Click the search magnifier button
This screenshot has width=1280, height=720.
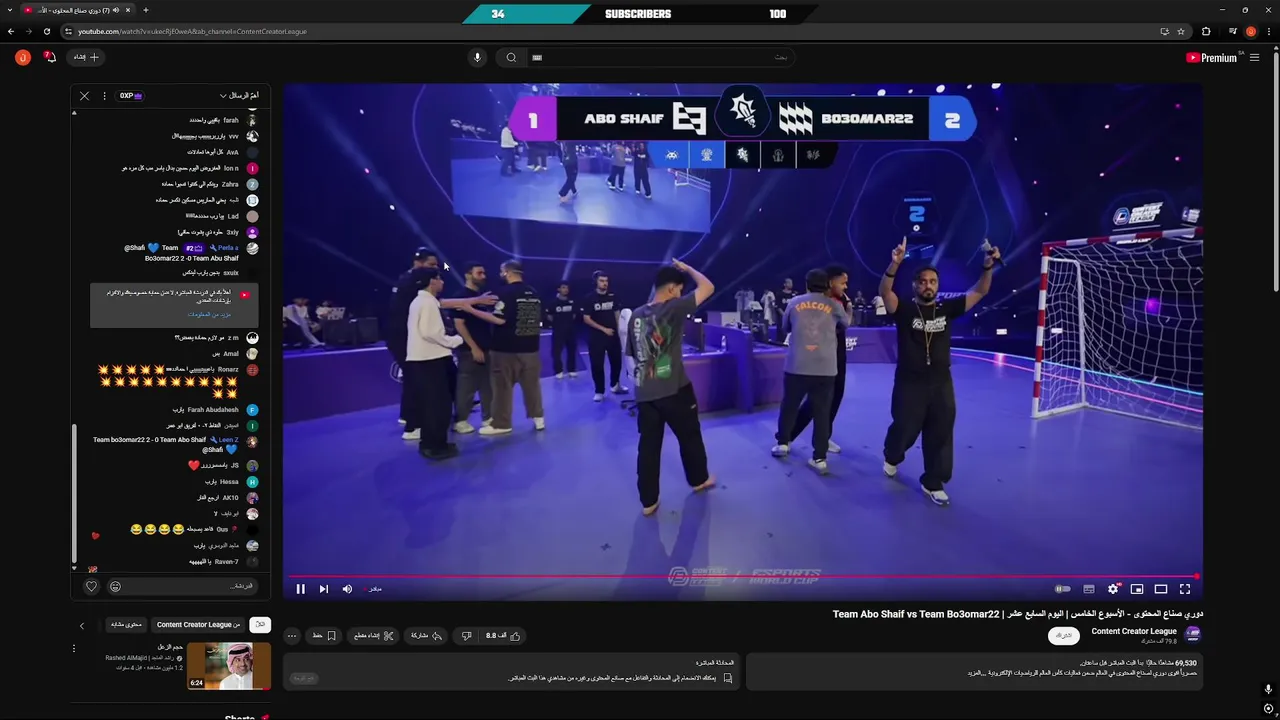pyautogui.click(x=511, y=57)
